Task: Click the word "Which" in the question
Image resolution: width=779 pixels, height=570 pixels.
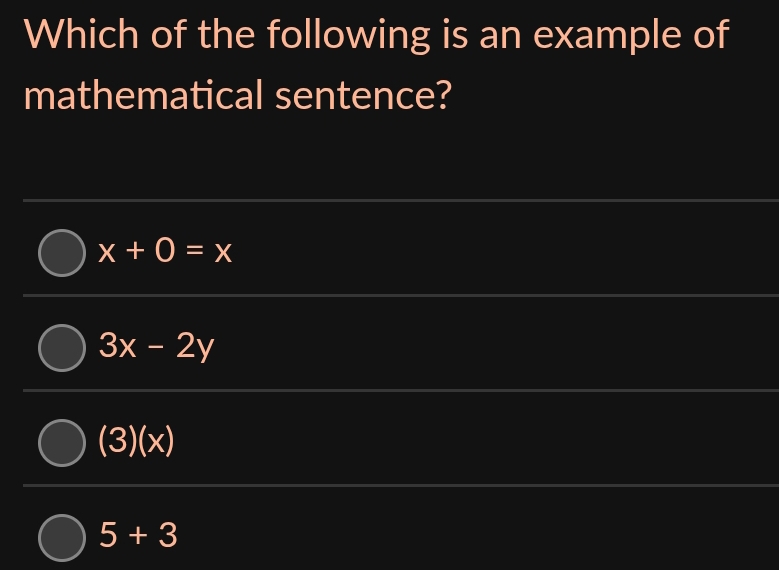Action: [x=81, y=34]
